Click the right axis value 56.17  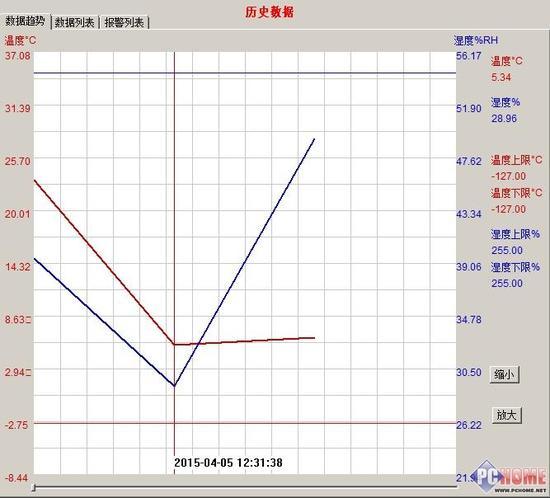[469, 56]
